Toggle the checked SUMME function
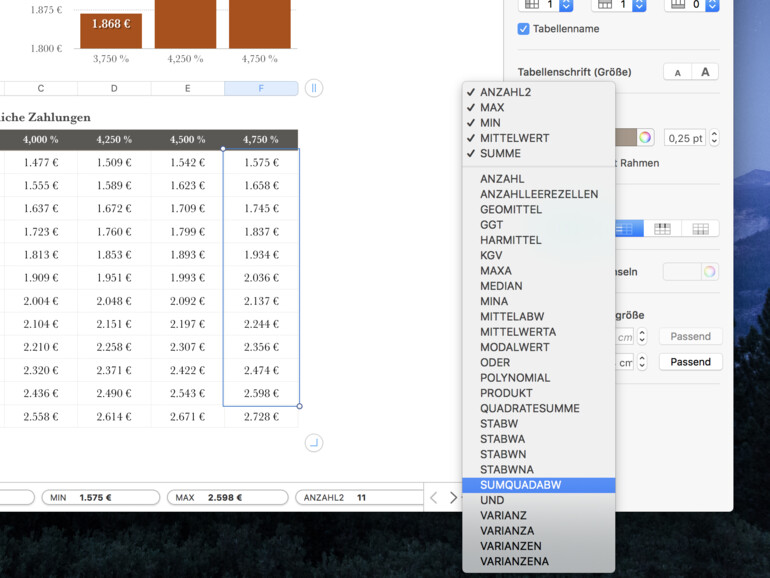This screenshot has height=578, width=770. click(x=500, y=153)
